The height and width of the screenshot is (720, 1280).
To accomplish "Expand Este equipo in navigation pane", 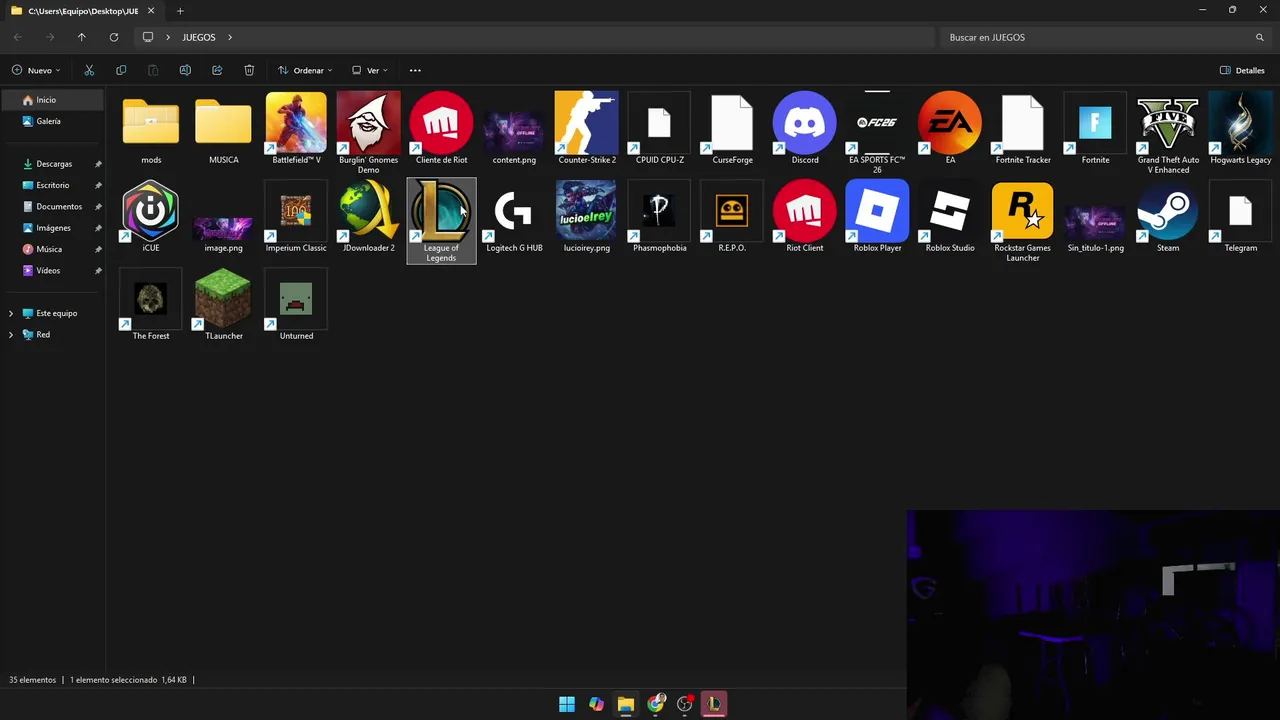I will point(11,313).
